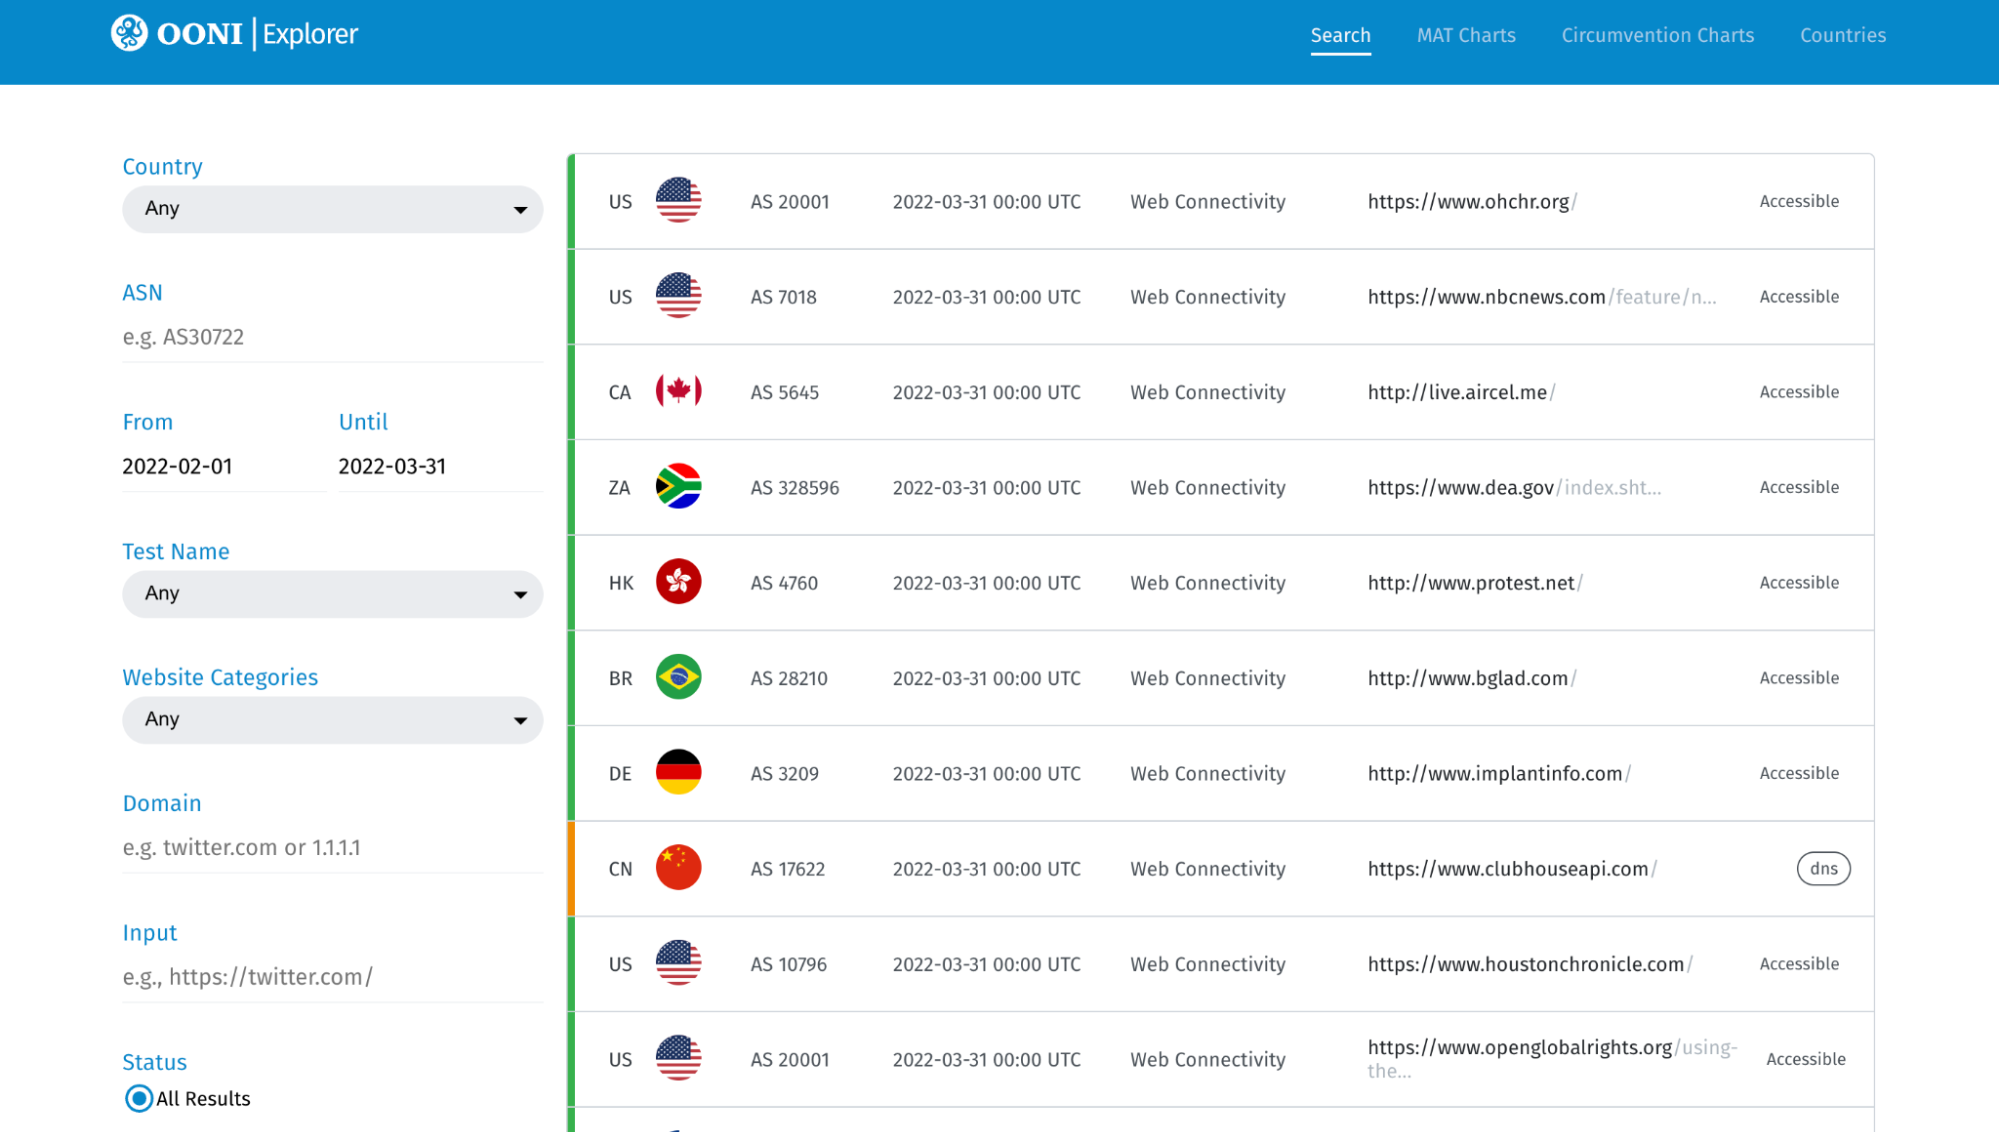Click the Germany flag icon

tap(678, 772)
